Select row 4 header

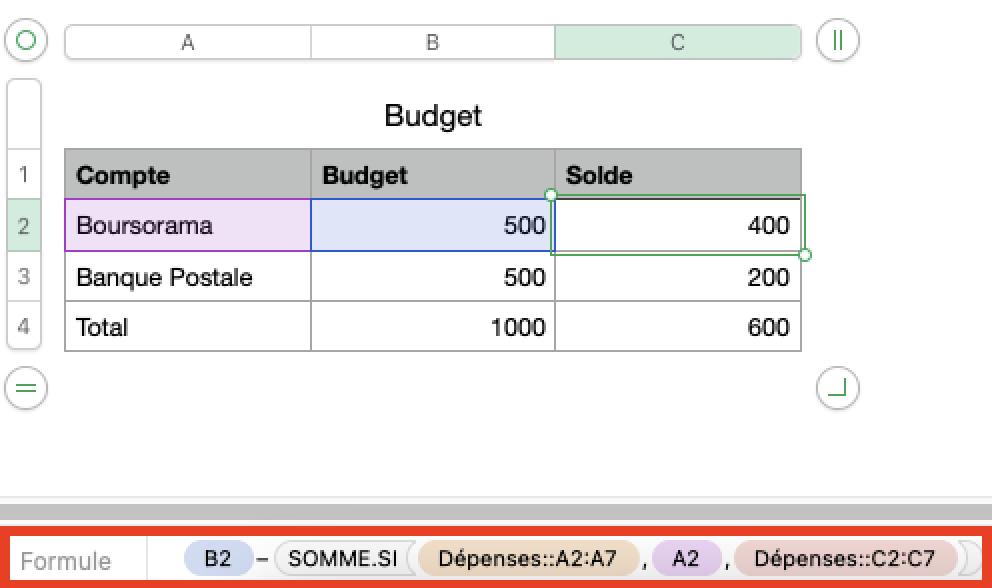(24, 327)
